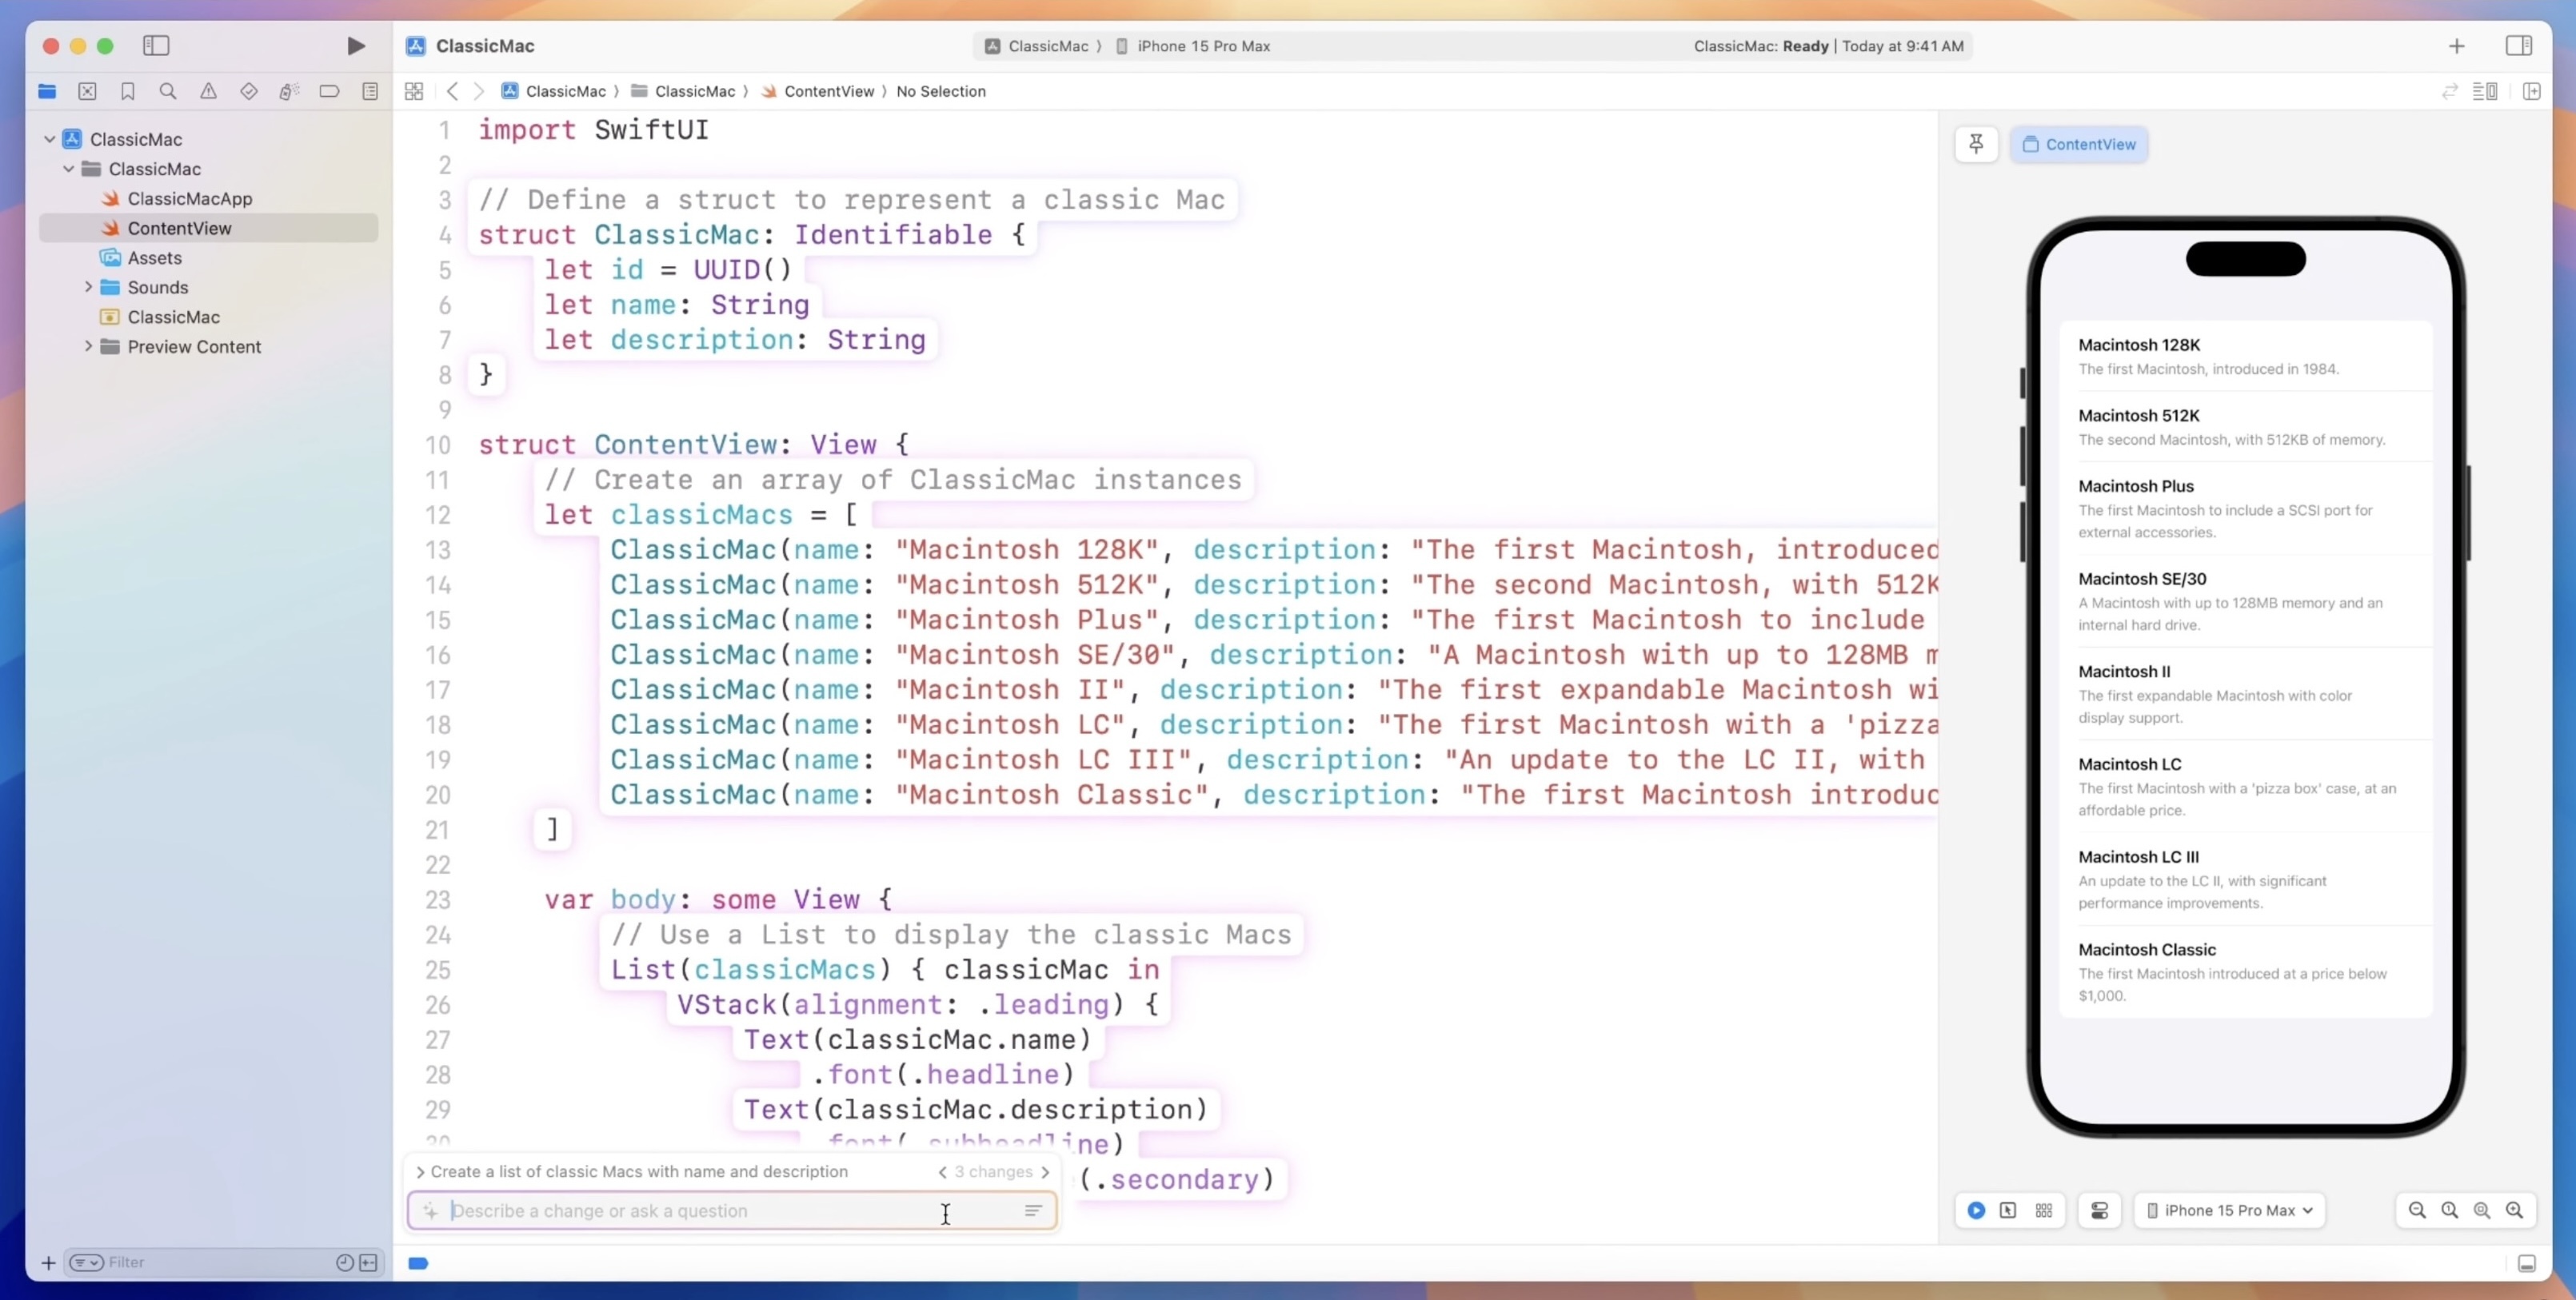Image resolution: width=2576 pixels, height=1300 pixels.
Task: Select the ClassicMacApp file
Action: click(189, 198)
